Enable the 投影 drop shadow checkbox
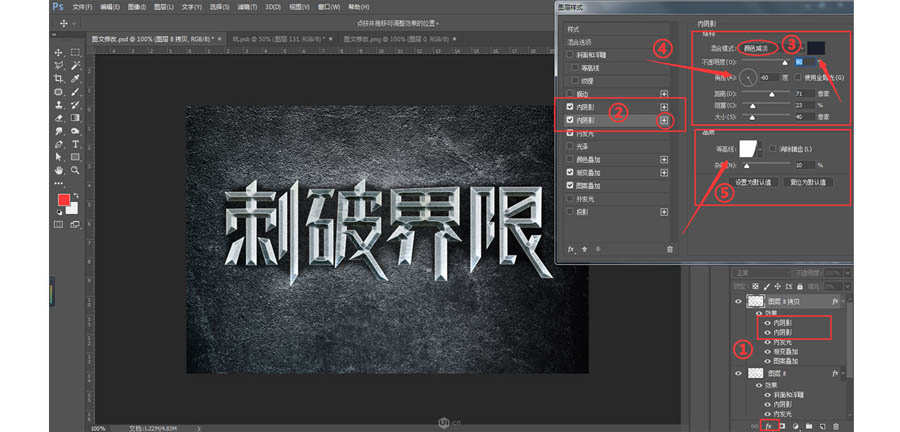 [x=570, y=212]
